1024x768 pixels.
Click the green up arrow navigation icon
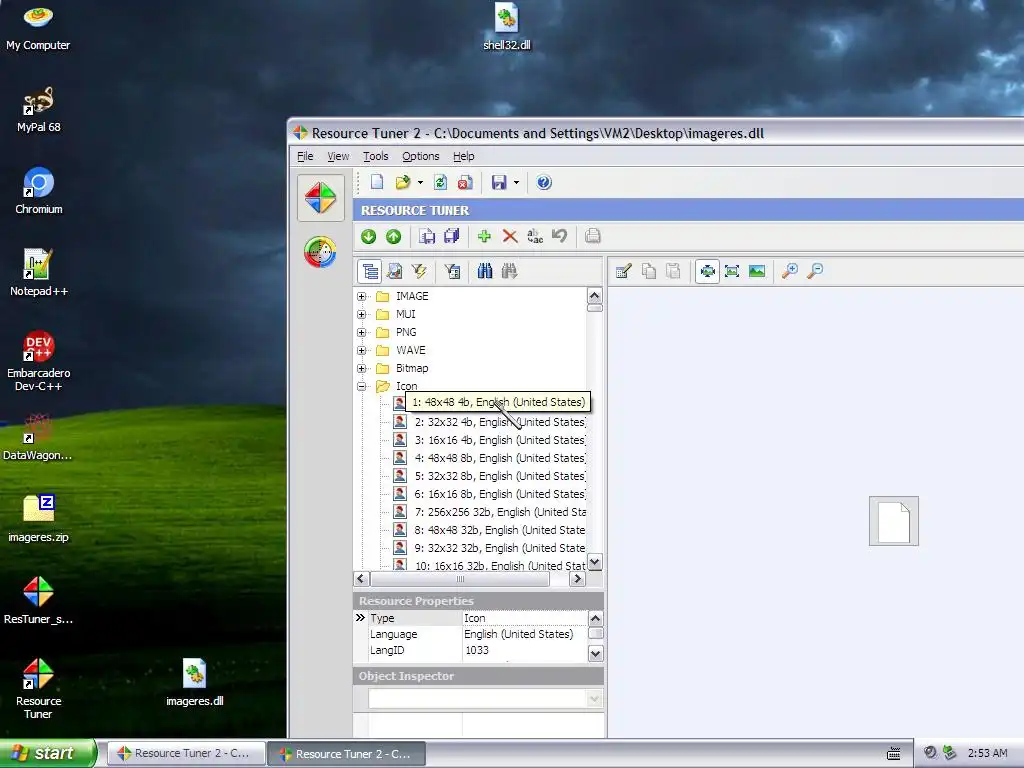pyautogui.click(x=393, y=236)
